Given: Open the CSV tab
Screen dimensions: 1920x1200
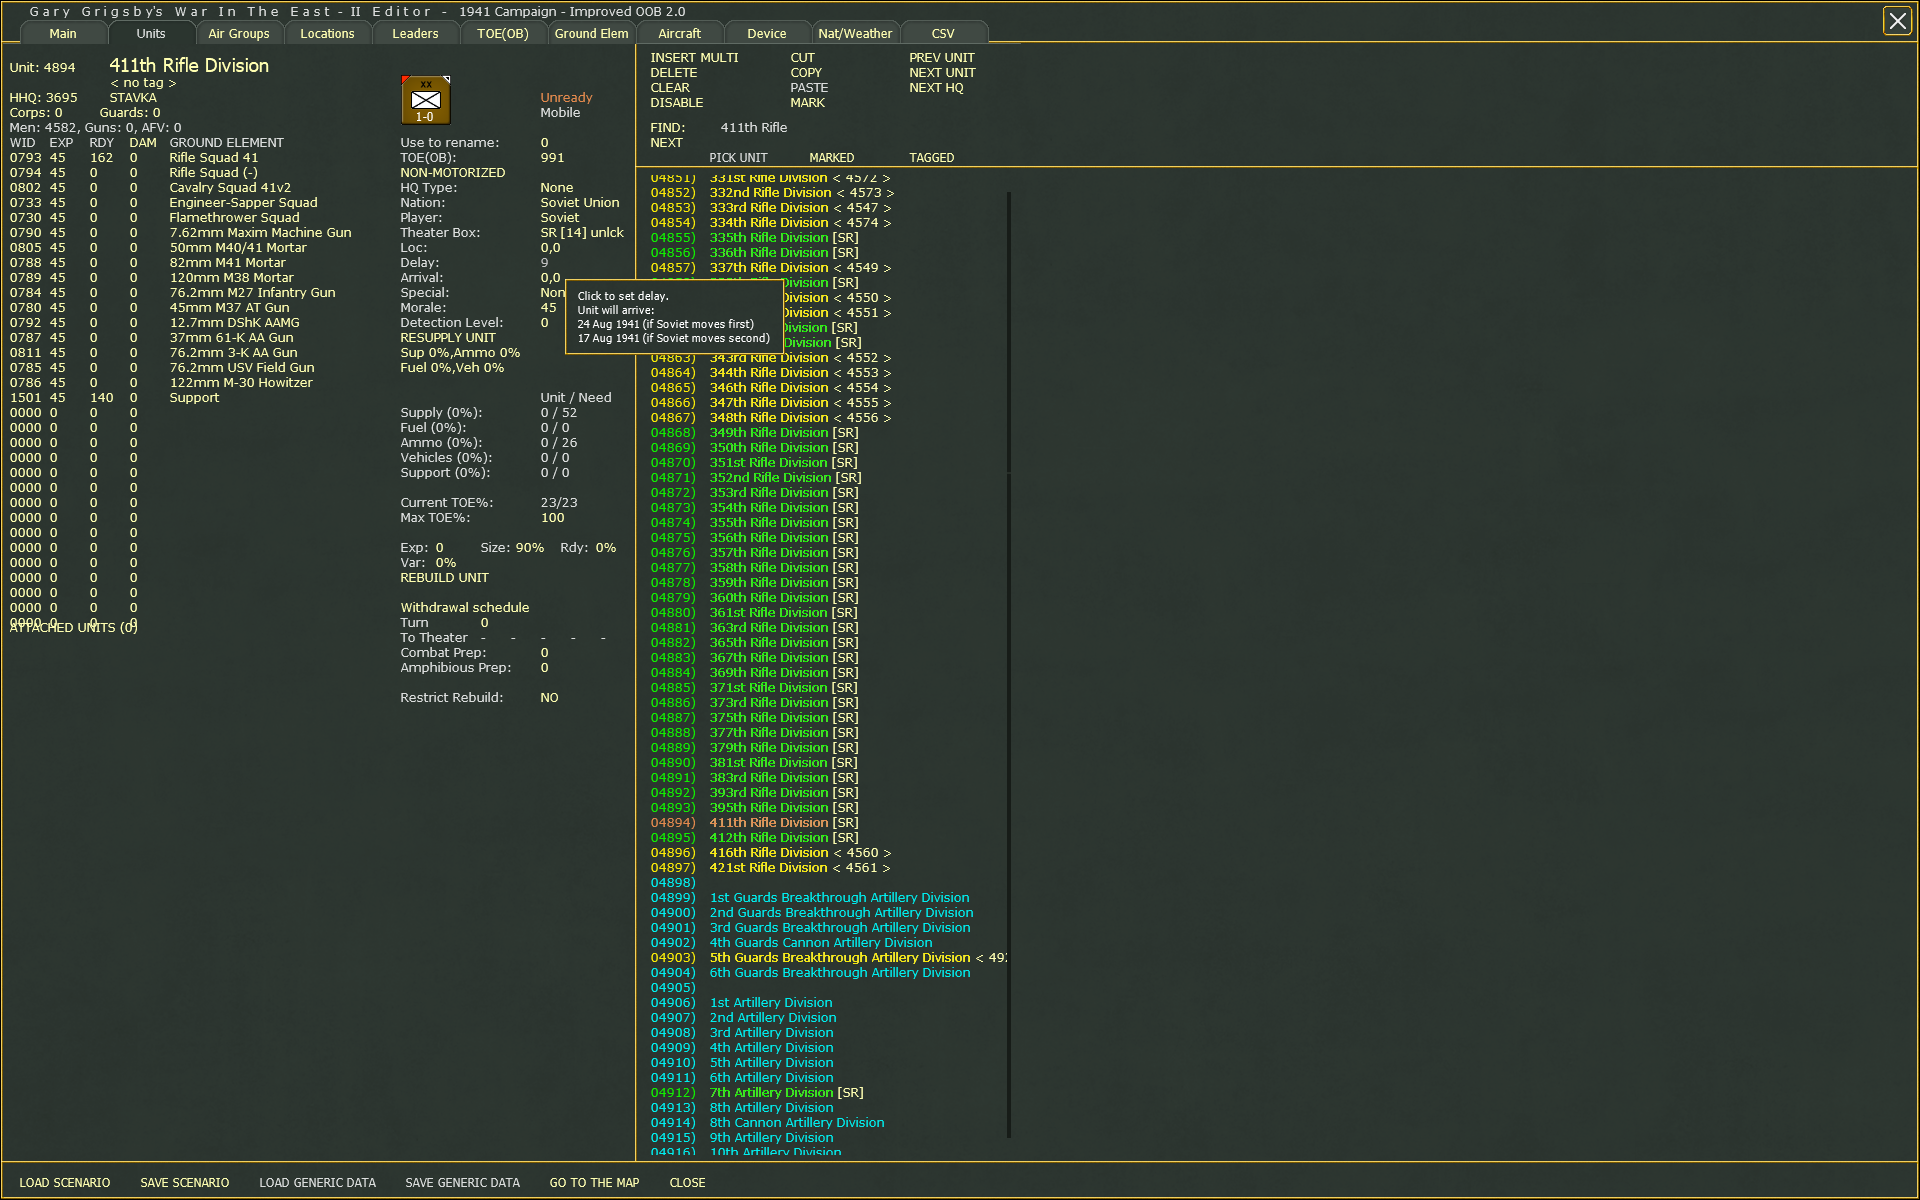Looking at the screenshot, I should [943, 34].
